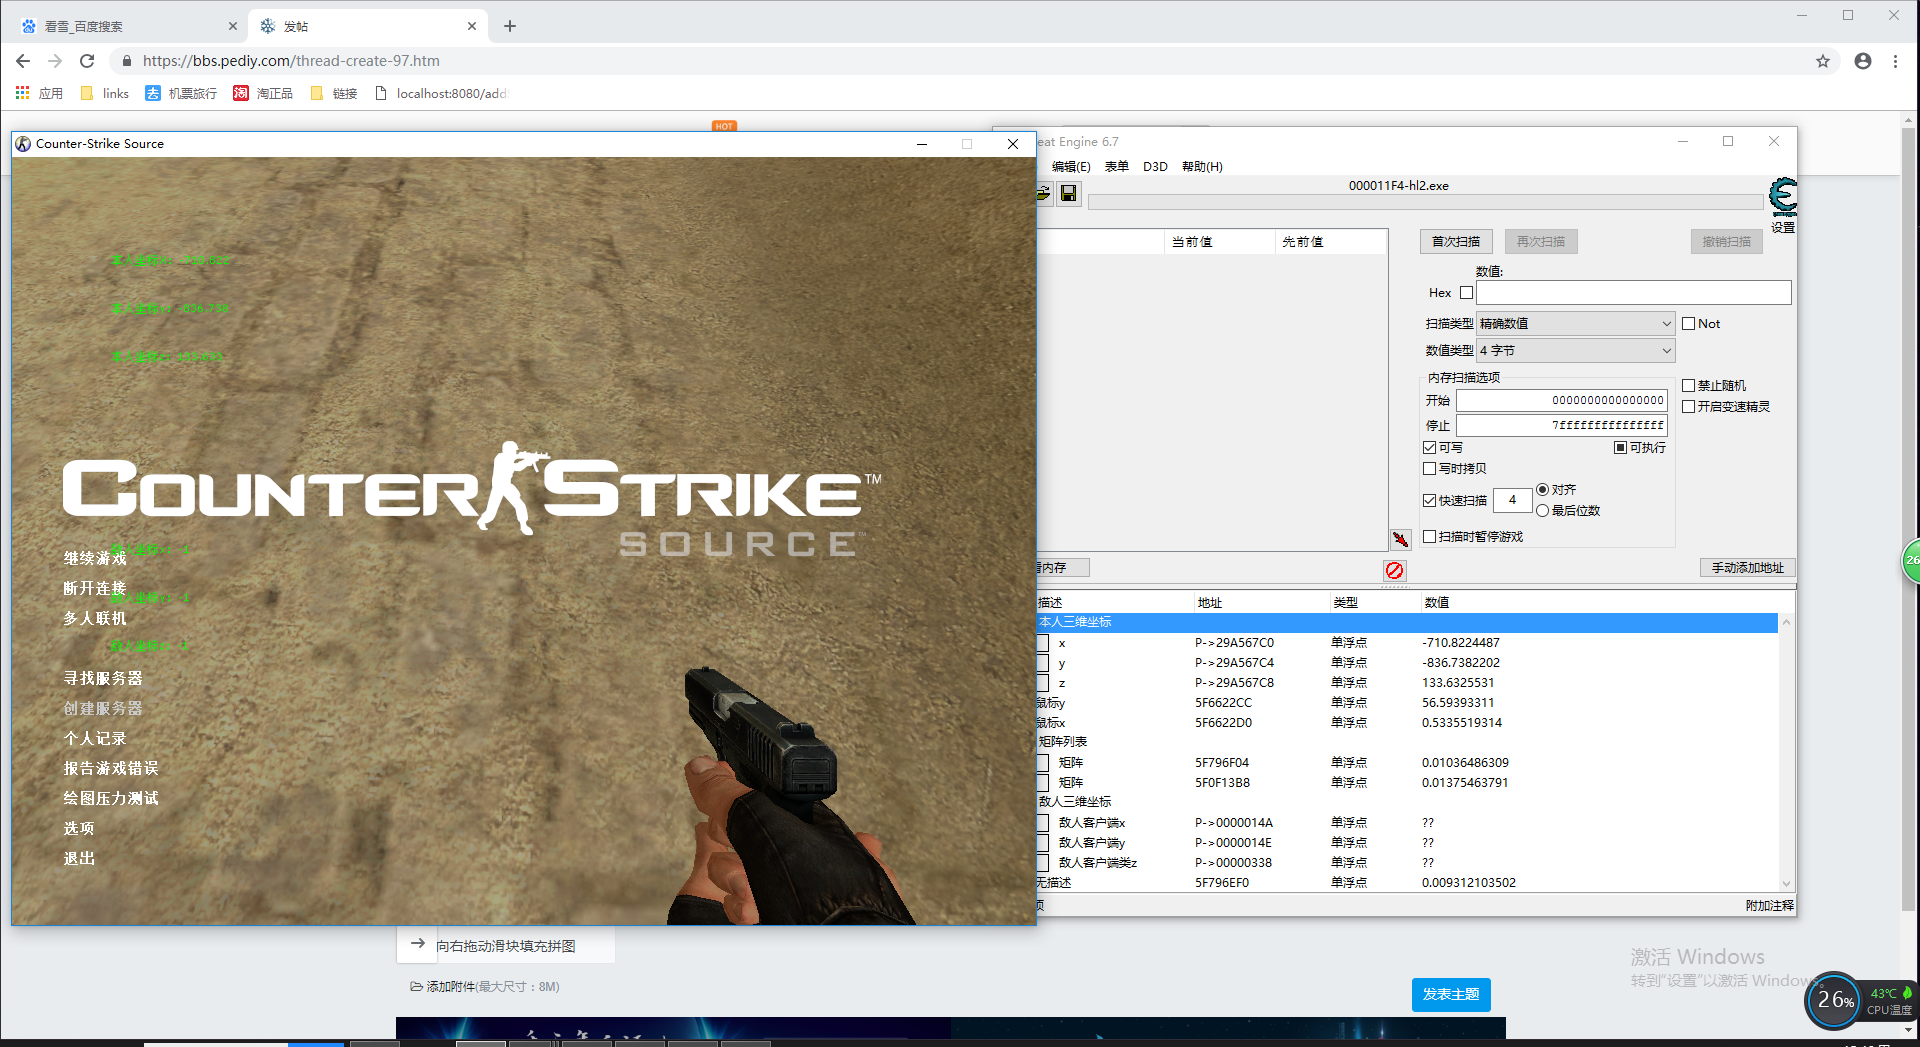
Task: Open the Chrome profile avatar icon
Action: coord(1862,61)
